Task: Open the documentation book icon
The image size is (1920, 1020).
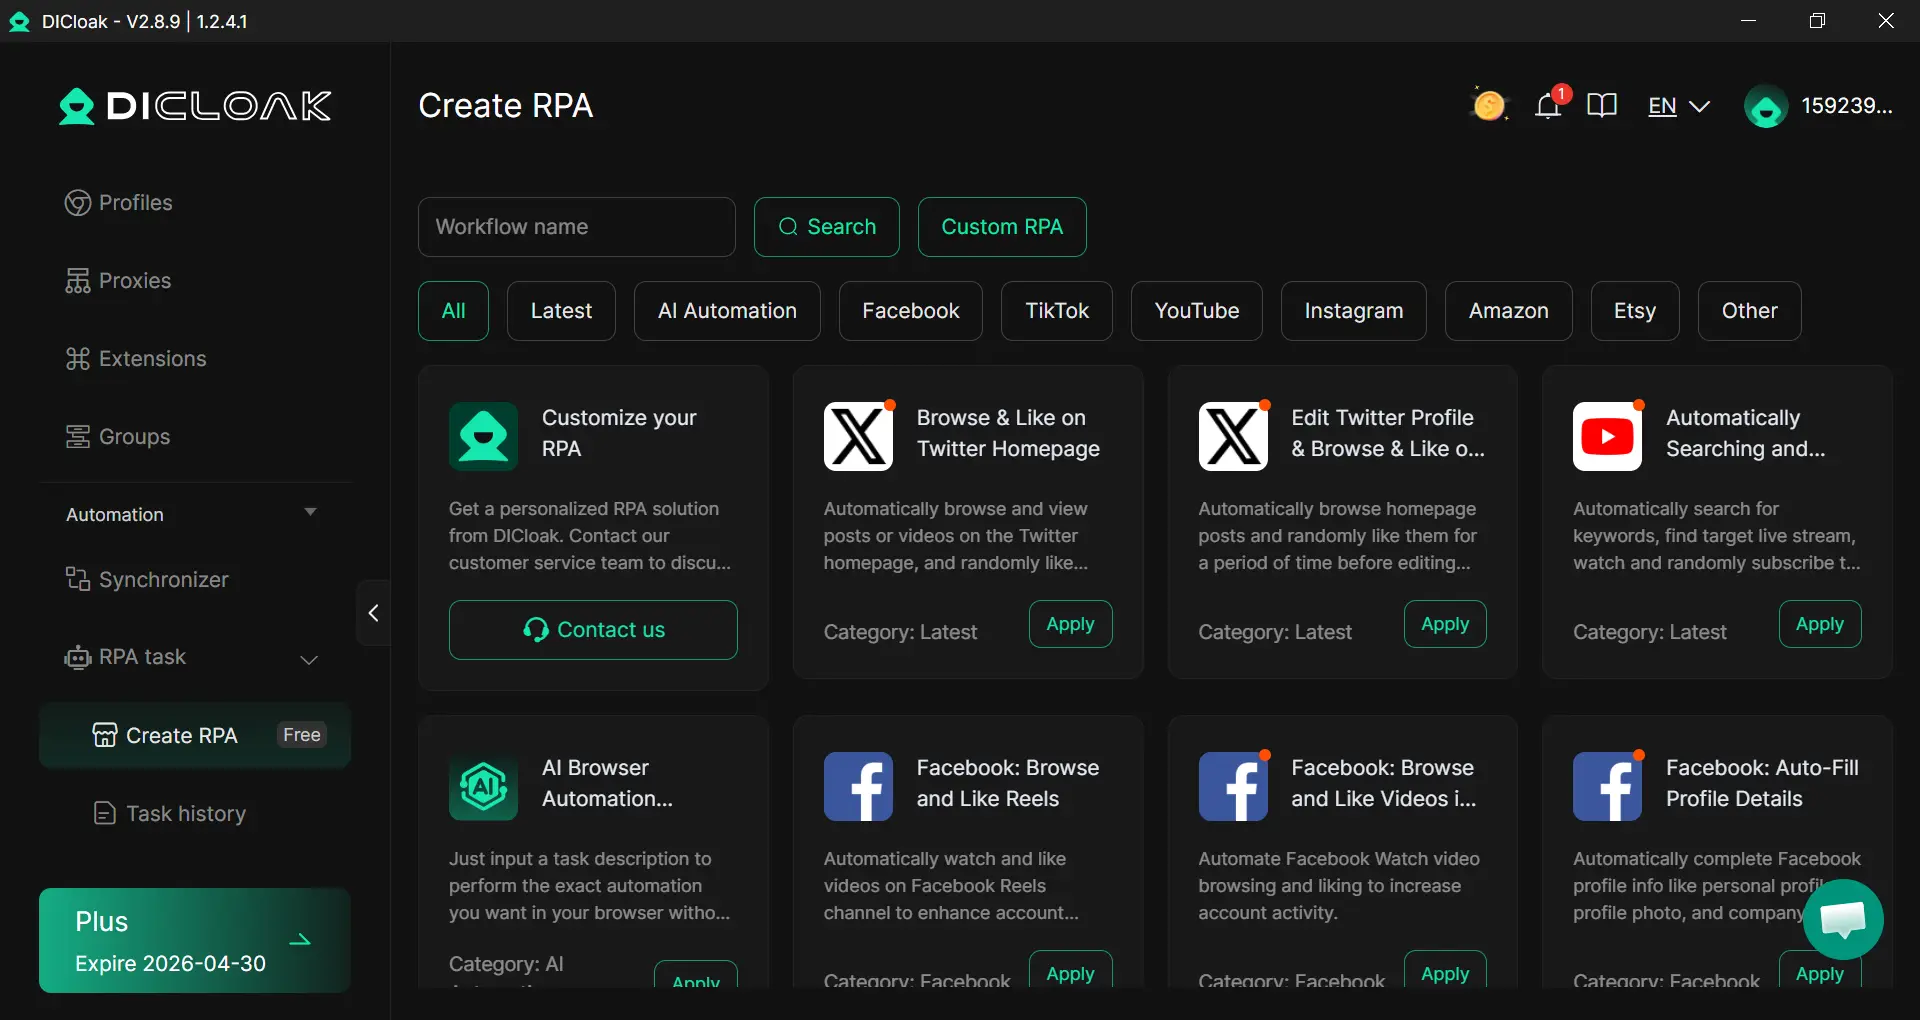Action: [1601, 105]
